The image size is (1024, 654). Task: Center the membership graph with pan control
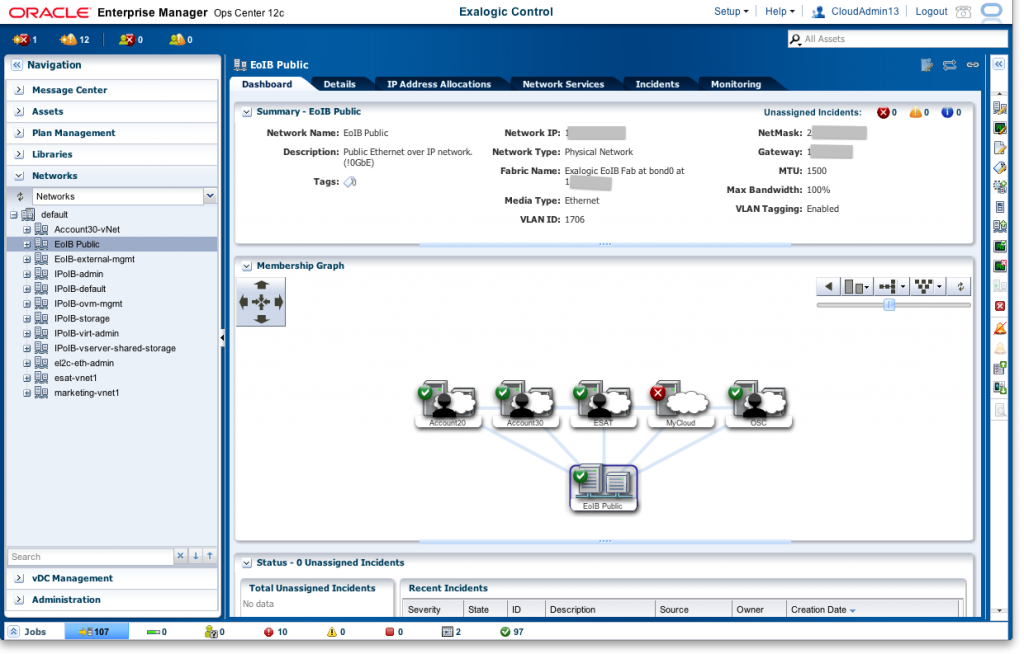coord(261,302)
